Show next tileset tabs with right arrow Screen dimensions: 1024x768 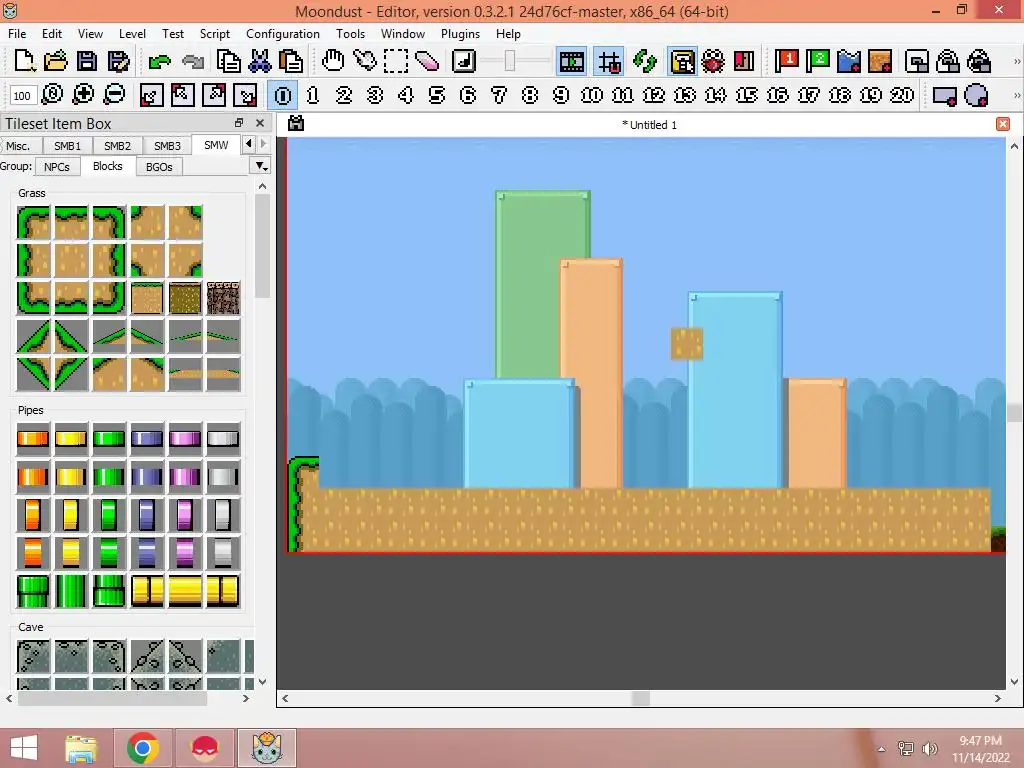(263, 143)
